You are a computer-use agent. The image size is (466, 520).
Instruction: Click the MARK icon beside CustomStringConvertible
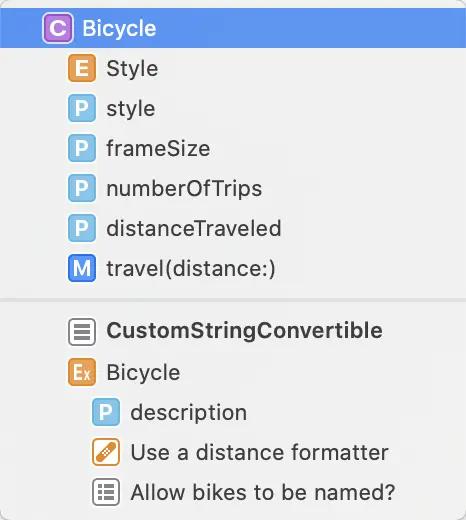[82, 332]
